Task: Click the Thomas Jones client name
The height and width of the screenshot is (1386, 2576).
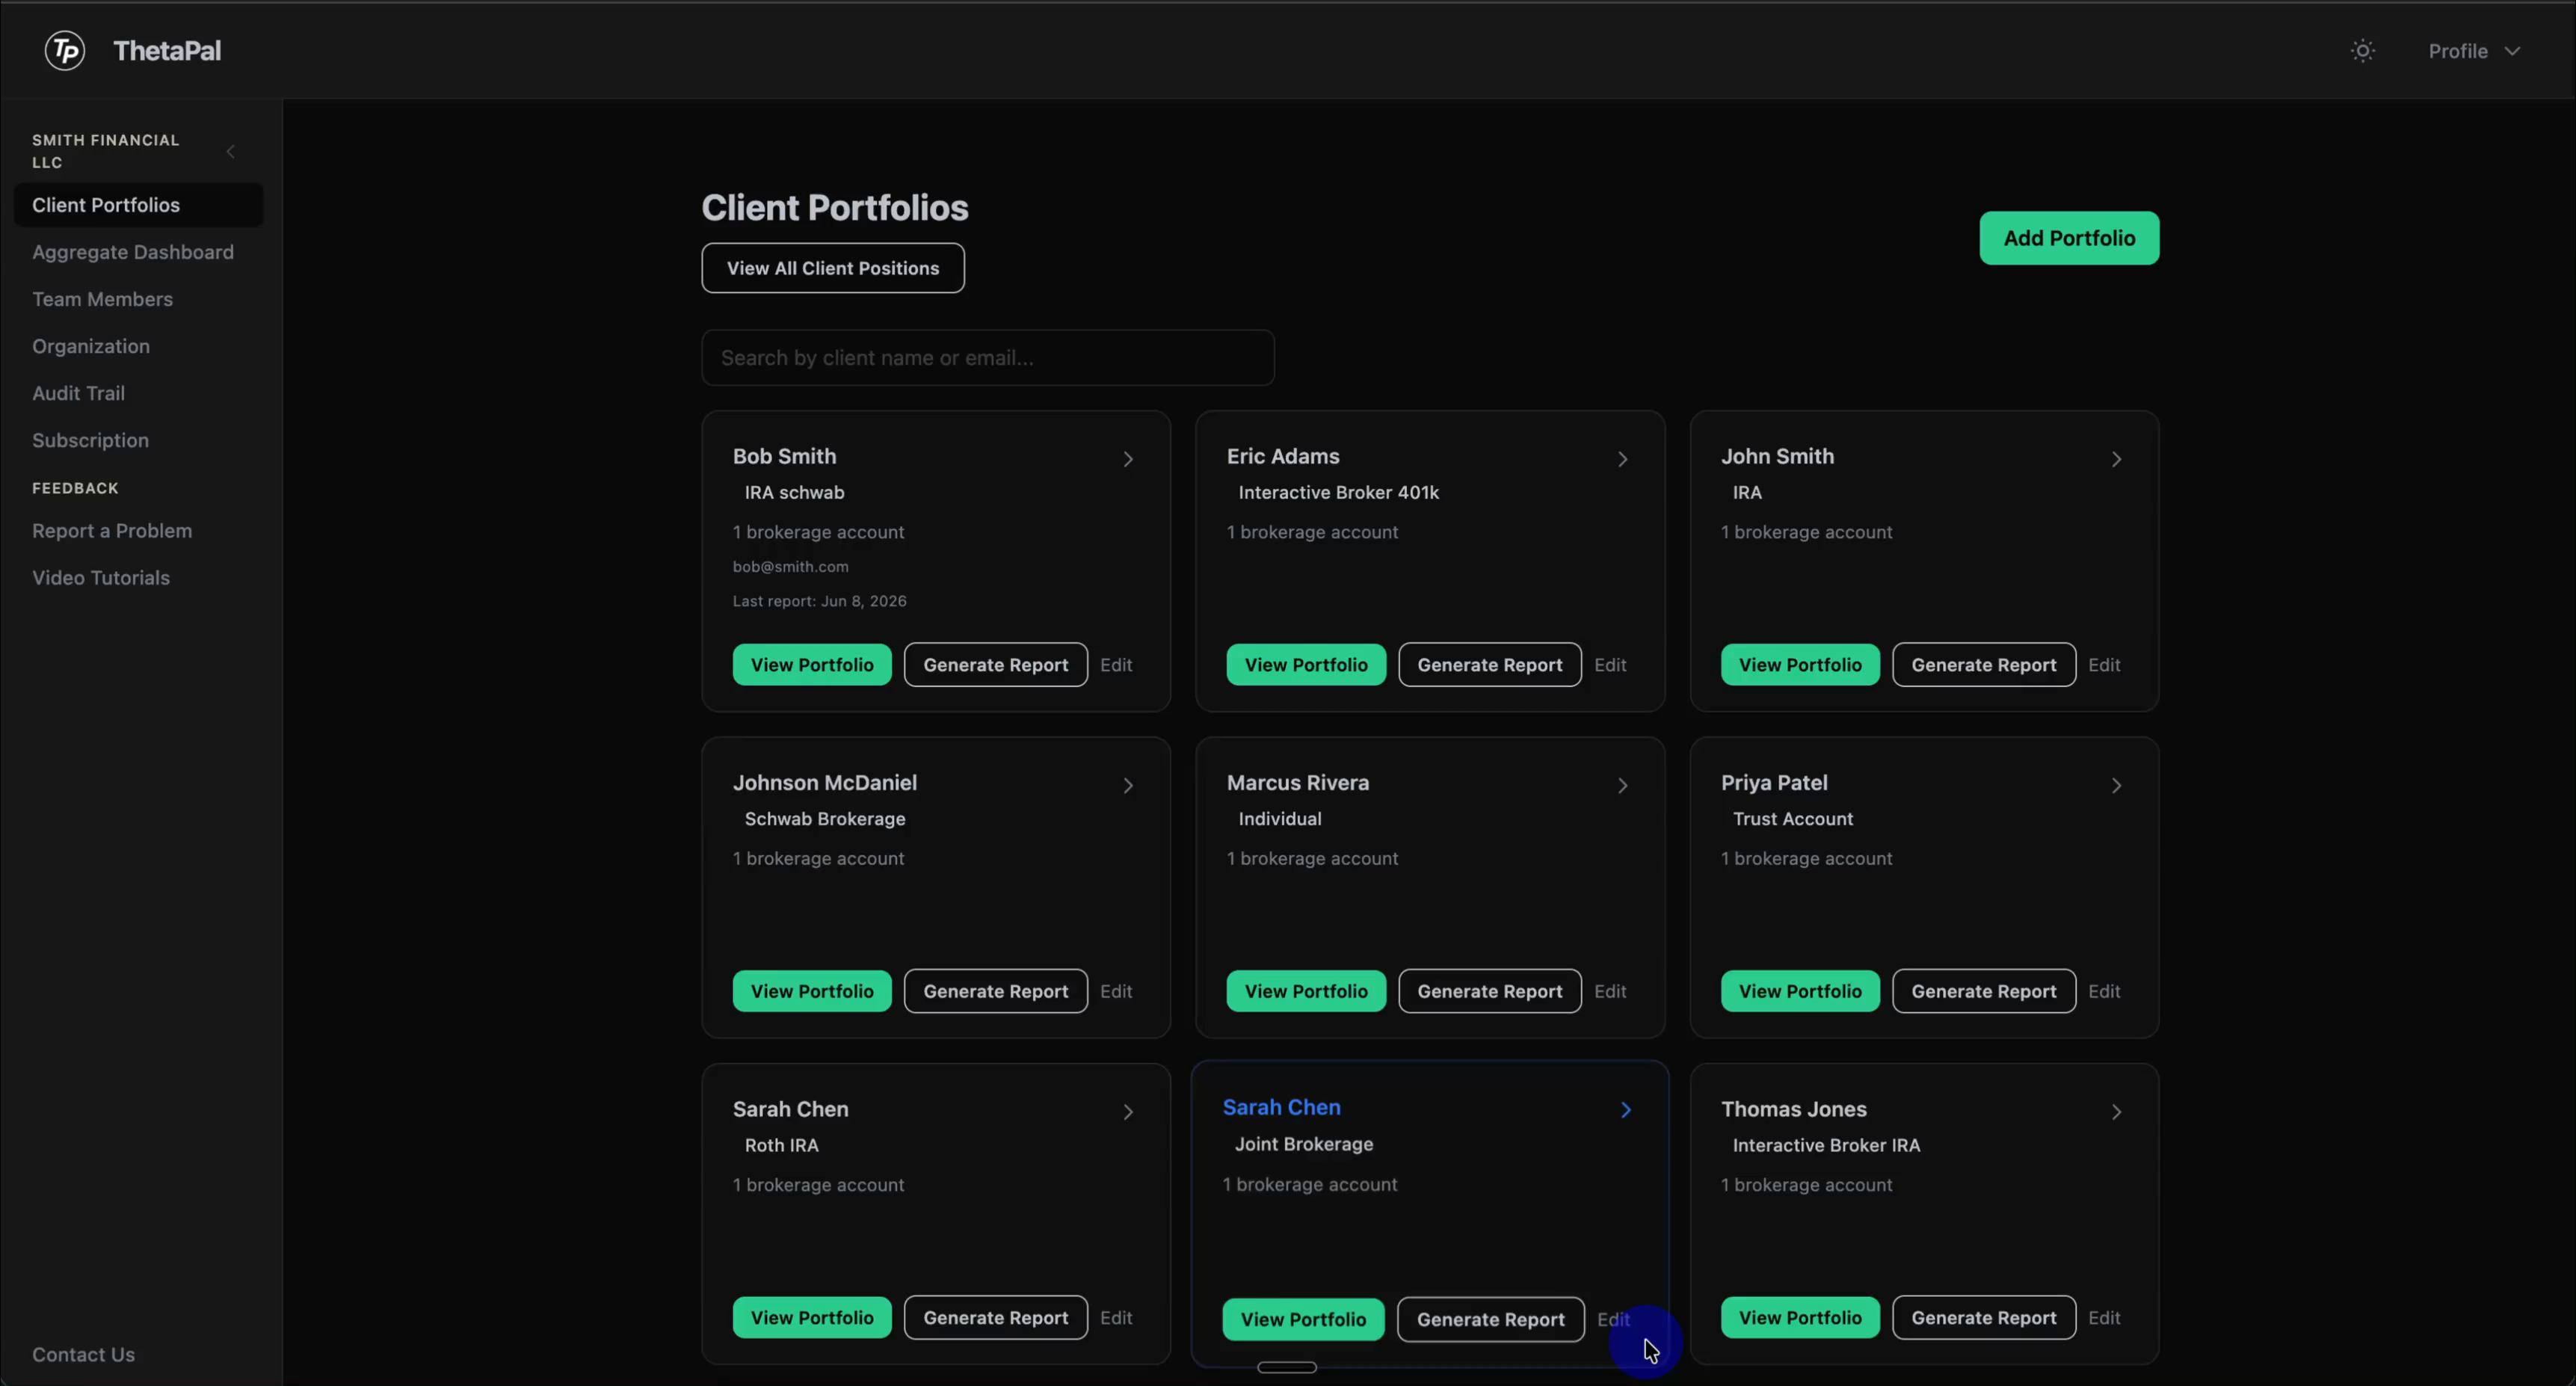Action: pyautogui.click(x=1793, y=1109)
